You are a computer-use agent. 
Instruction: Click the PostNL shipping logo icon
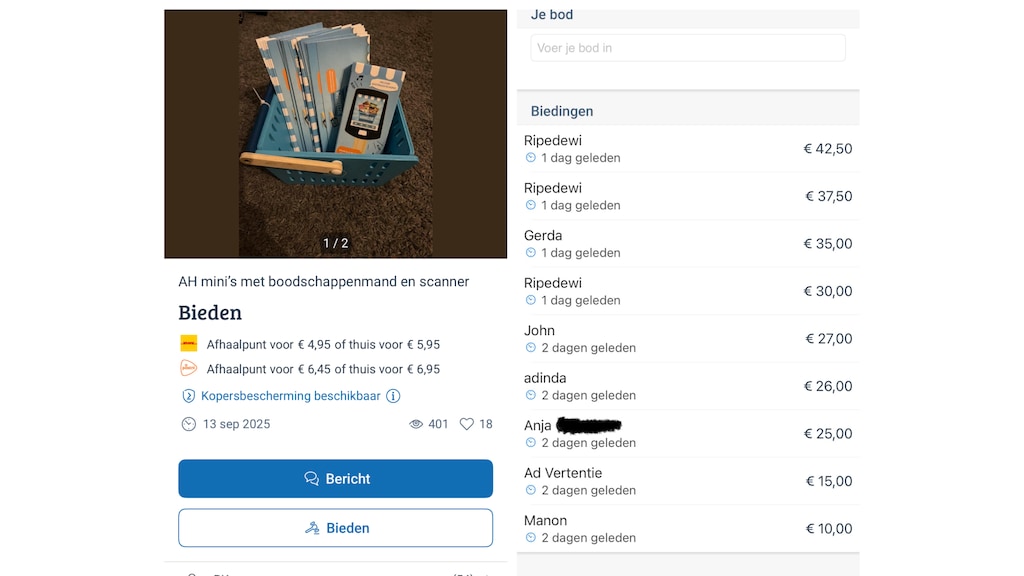point(189,368)
